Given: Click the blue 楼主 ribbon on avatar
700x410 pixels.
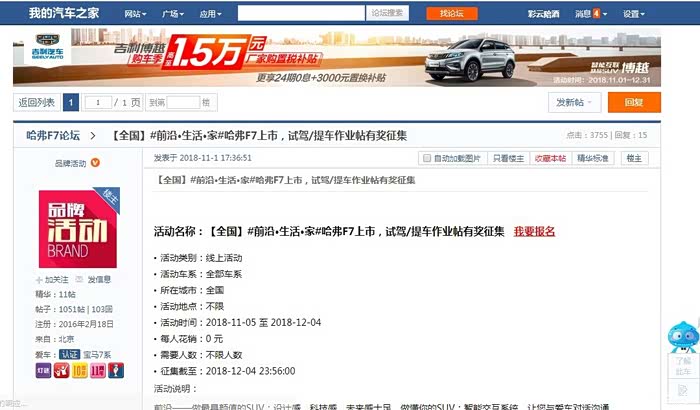Looking at the screenshot, I should 108,197.
